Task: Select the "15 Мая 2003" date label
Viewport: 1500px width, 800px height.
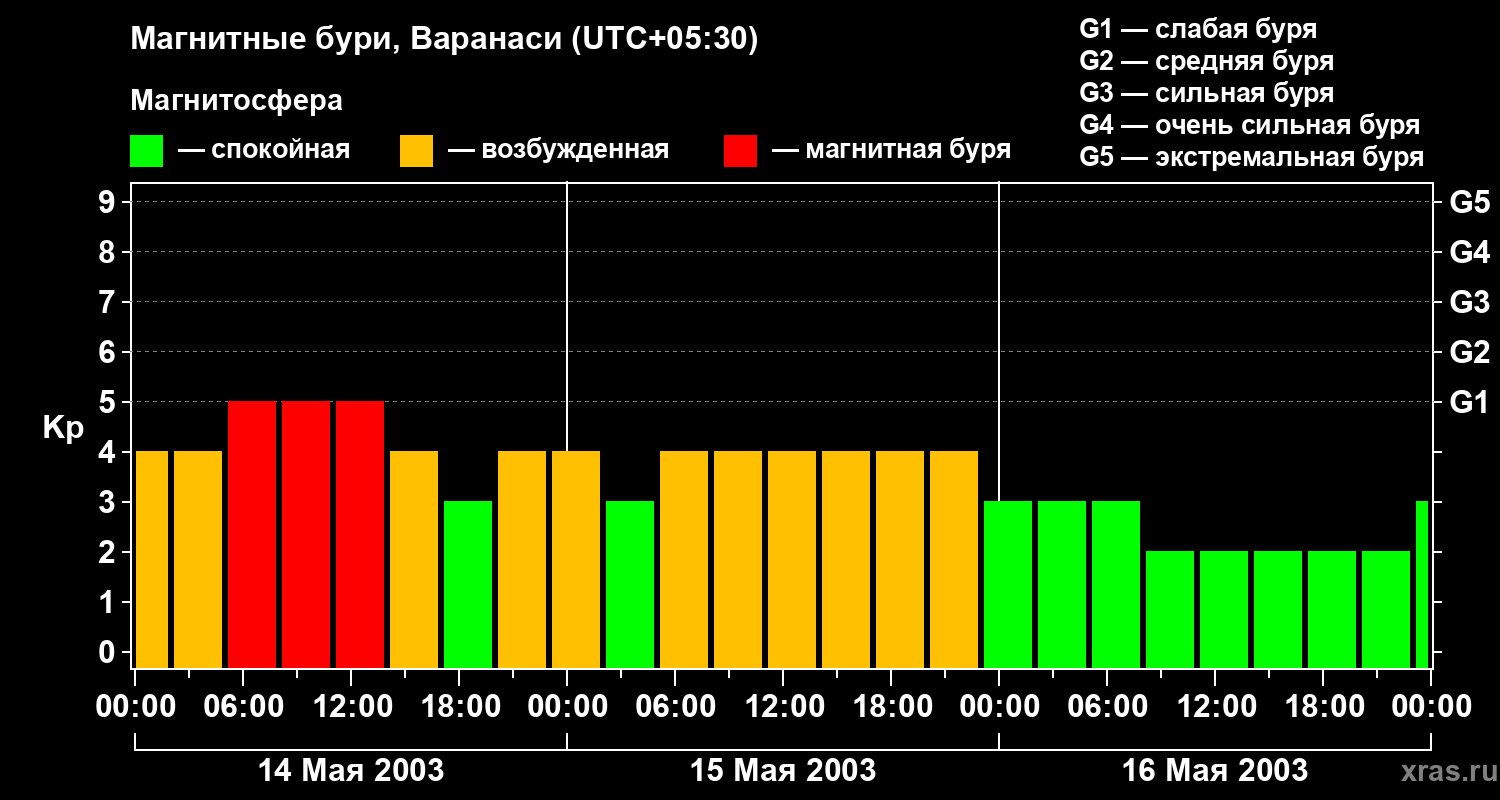Action: 783,771
